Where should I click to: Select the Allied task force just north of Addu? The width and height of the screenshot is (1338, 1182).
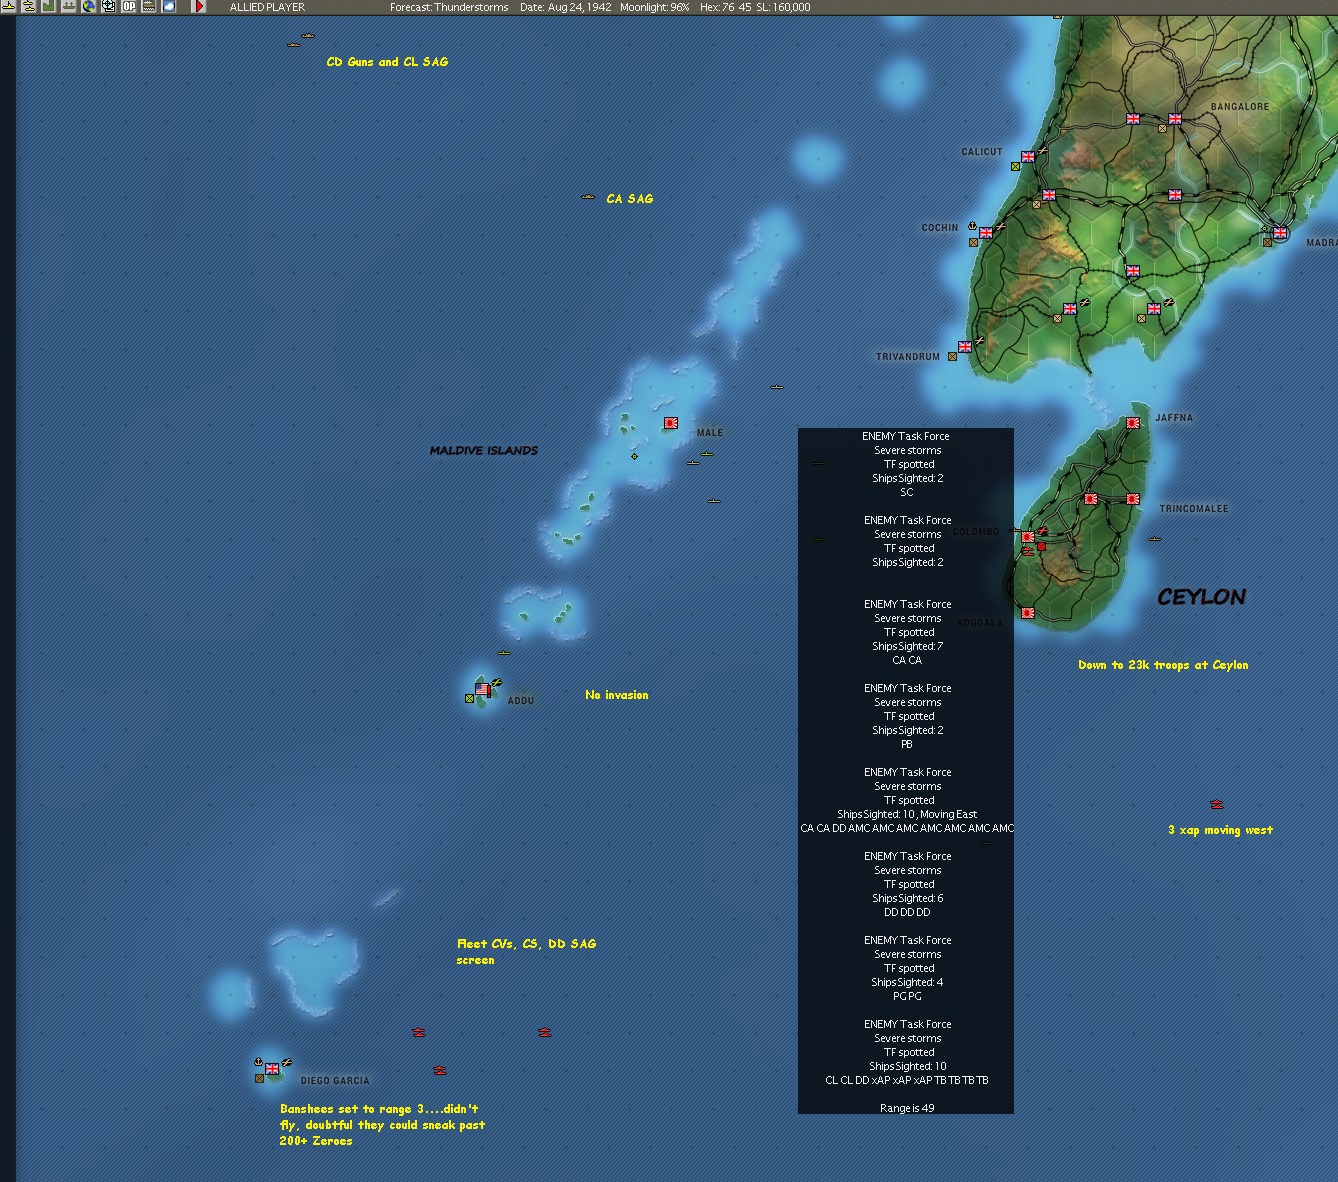pyautogui.click(x=504, y=653)
